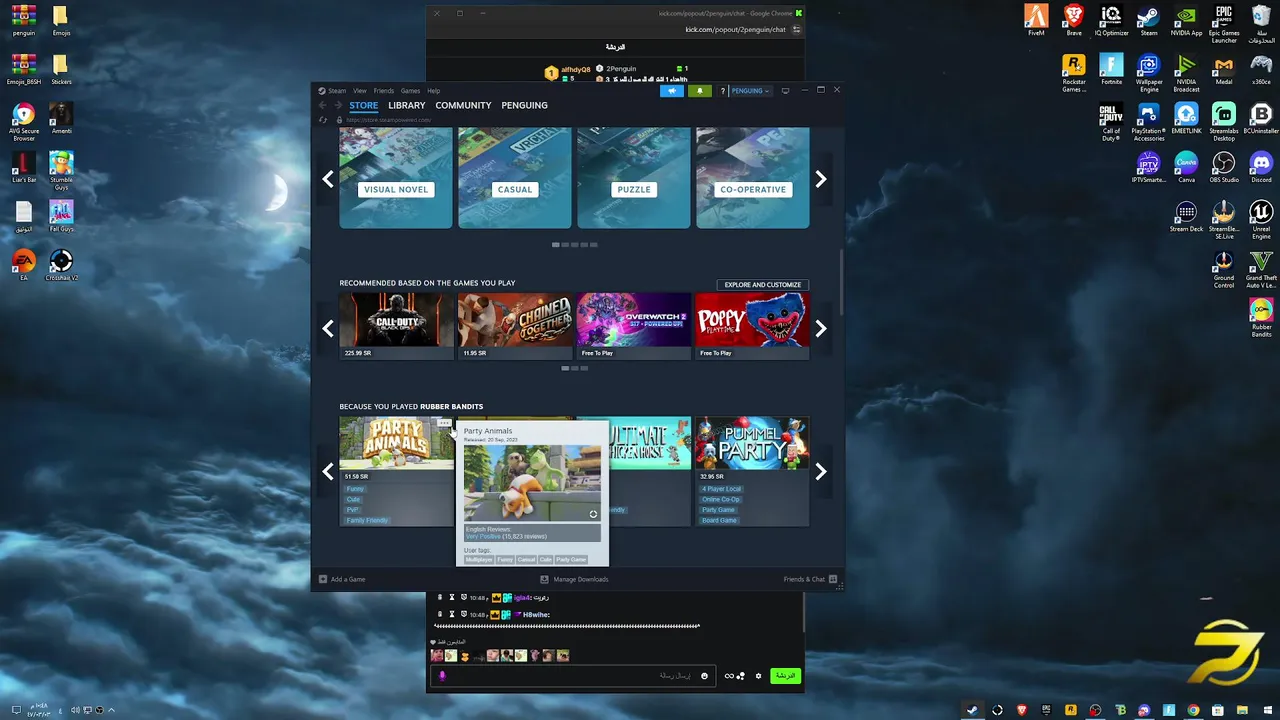
Task: Open emoji picker in Kick chat input
Action: (x=704, y=676)
